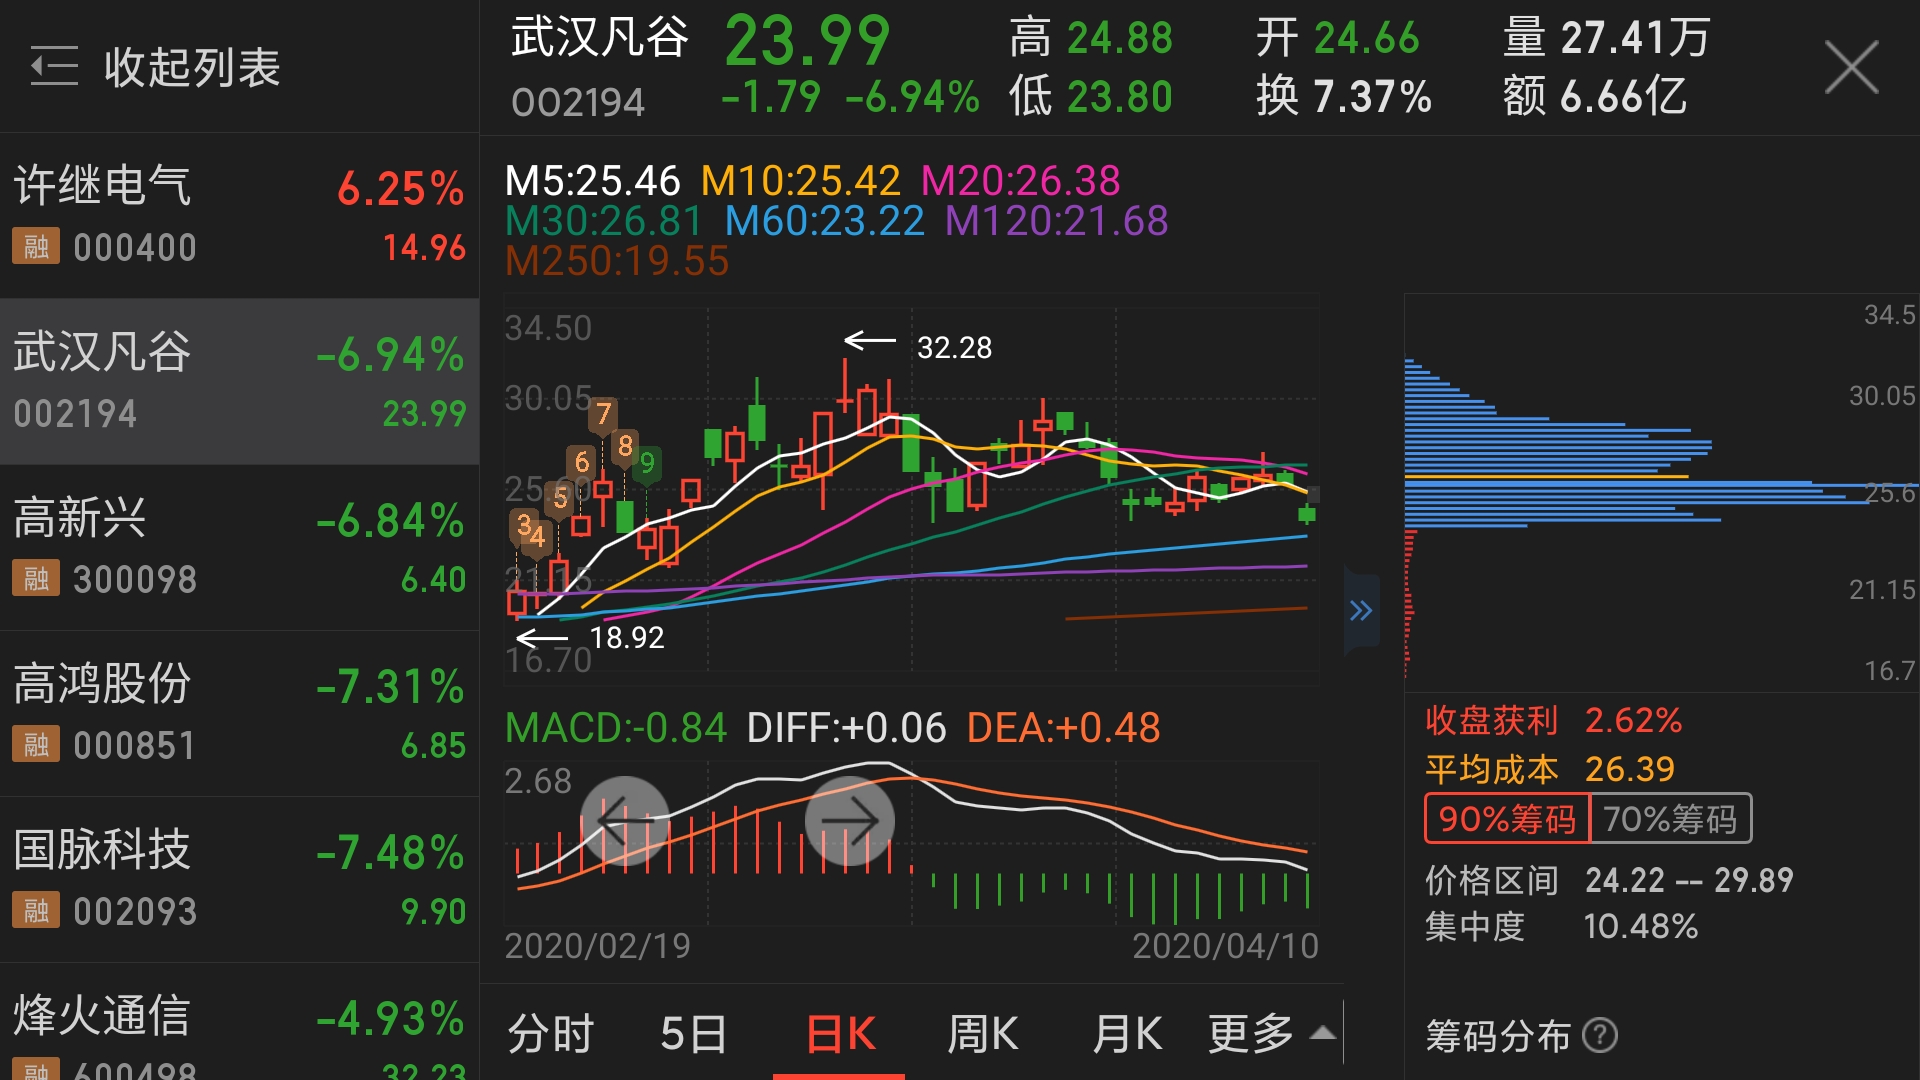Switch to 5日 chart tab

[694, 1033]
